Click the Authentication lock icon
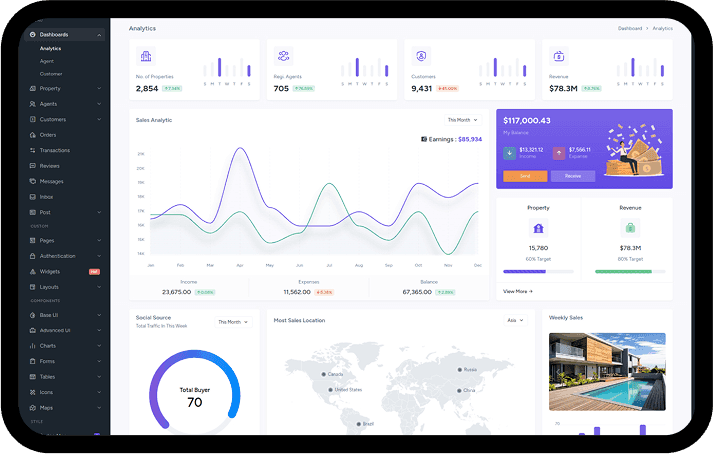Viewport: 713px width, 454px height. click(33, 256)
